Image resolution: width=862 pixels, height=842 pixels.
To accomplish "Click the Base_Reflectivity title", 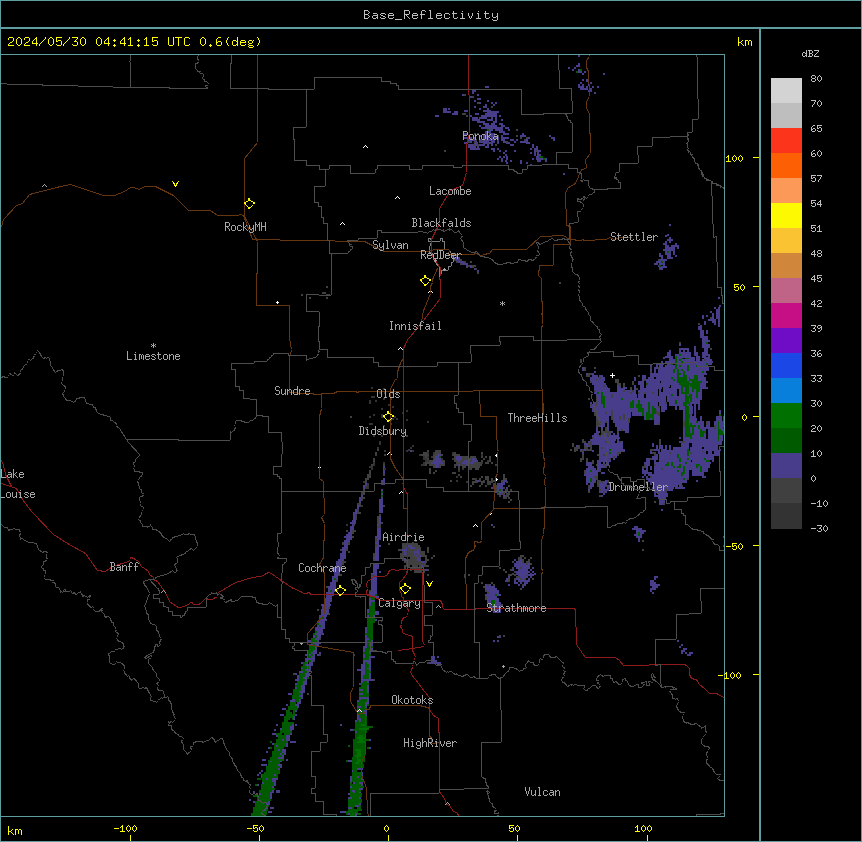I will click(x=431, y=15).
